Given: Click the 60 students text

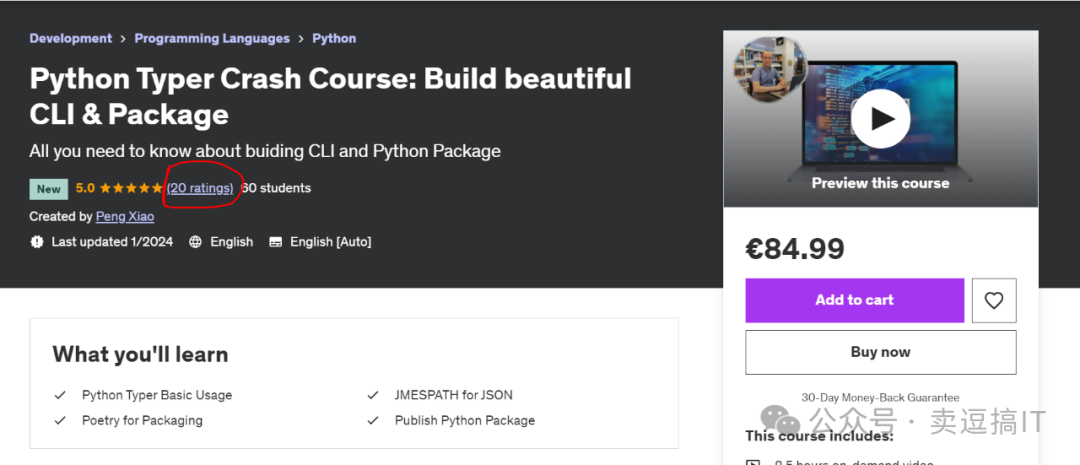Looking at the screenshot, I should pos(276,187).
